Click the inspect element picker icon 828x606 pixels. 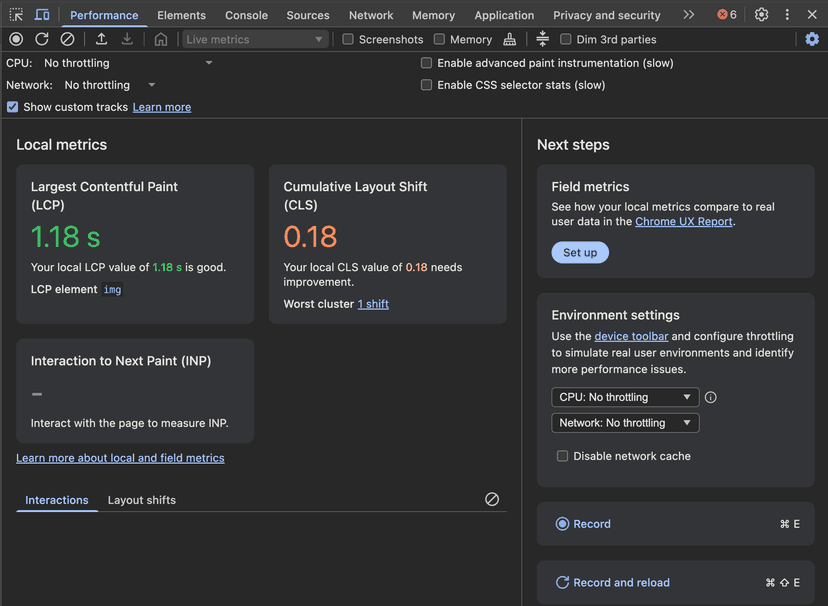(16, 15)
